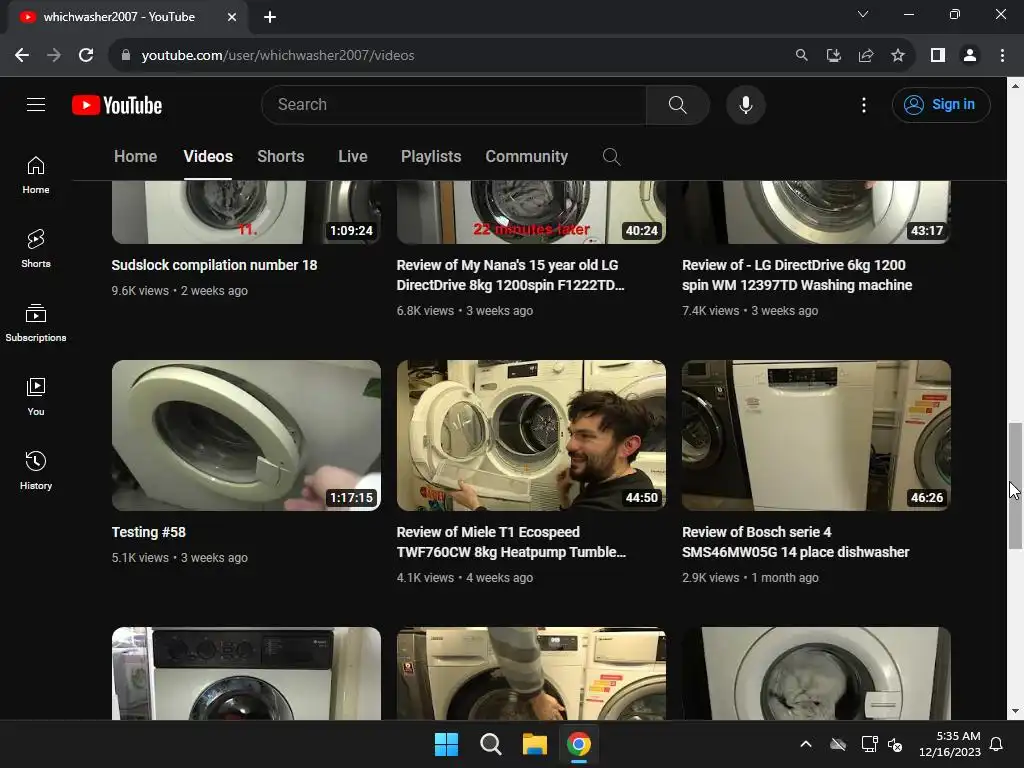Open YouTube settings three-dot menu

pyautogui.click(x=863, y=104)
